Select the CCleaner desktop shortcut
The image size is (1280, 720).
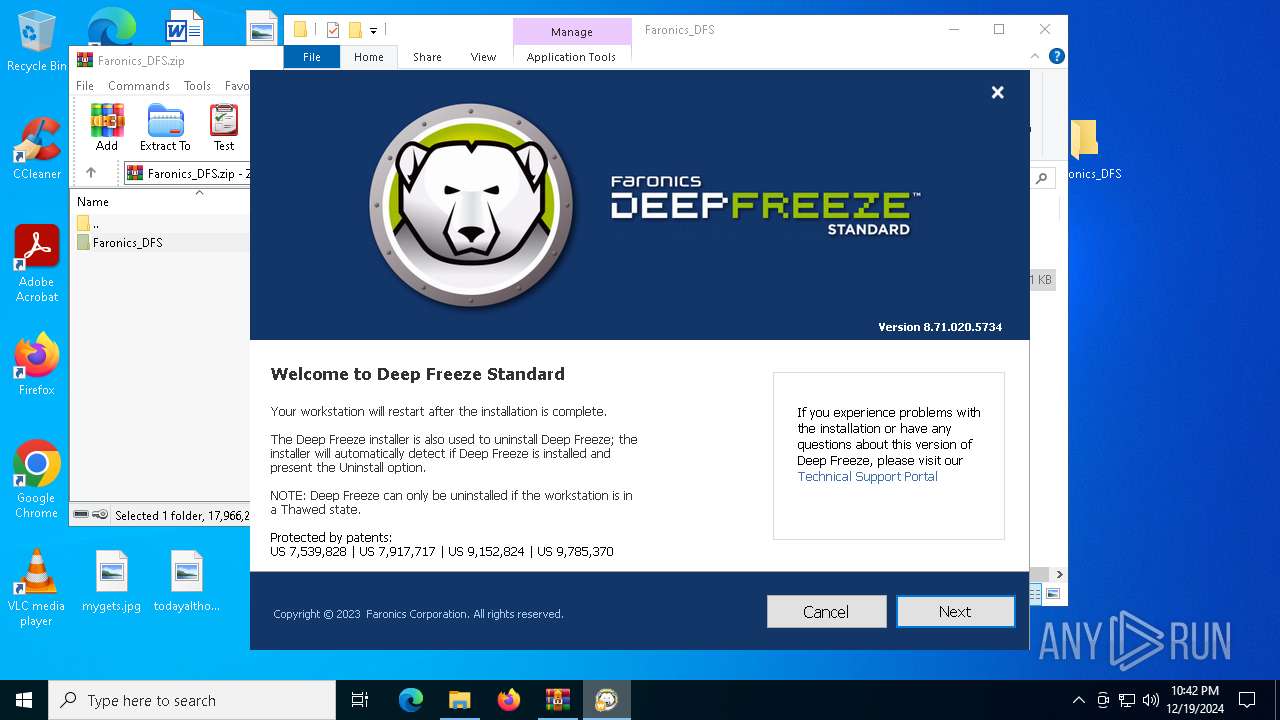(x=37, y=148)
